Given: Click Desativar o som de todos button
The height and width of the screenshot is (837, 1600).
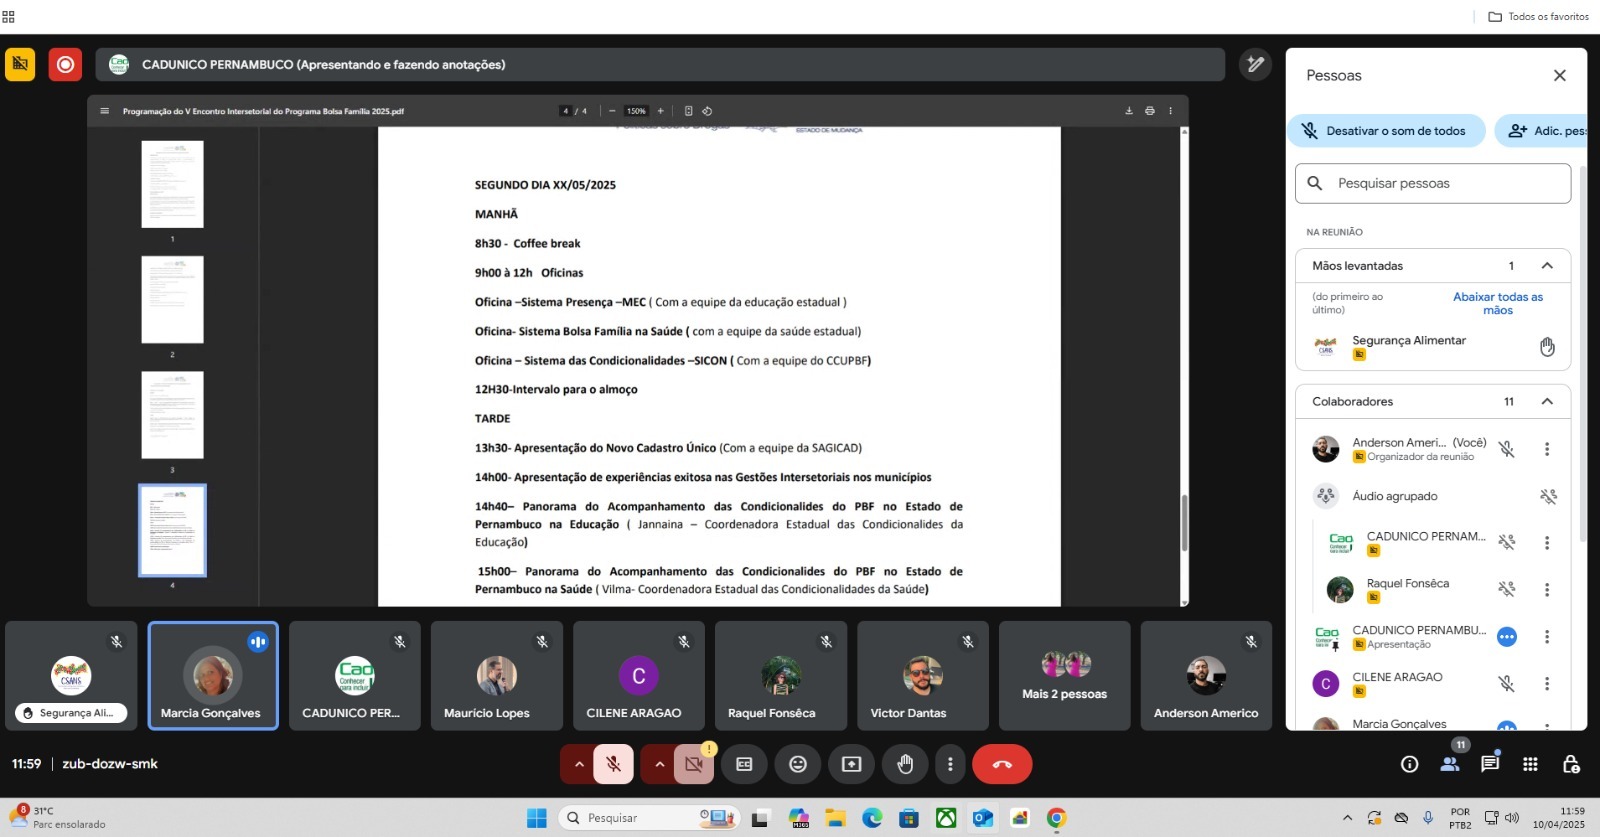Looking at the screenshot, I should pos(1385,131).
